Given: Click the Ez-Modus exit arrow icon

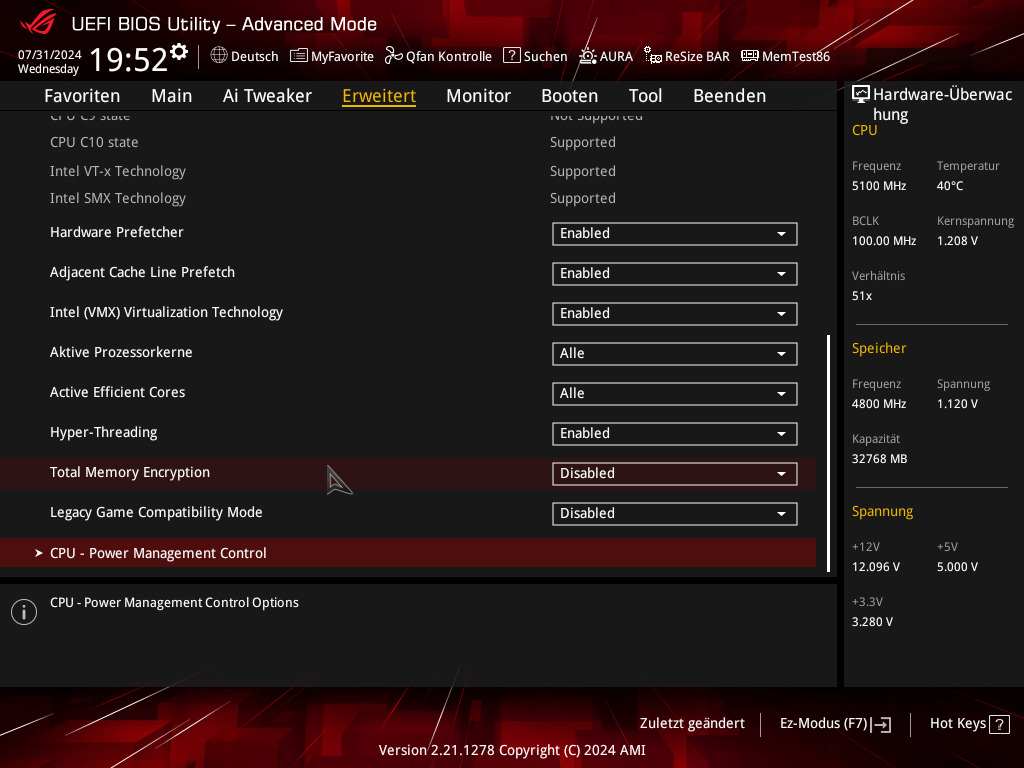Looking at the screenshot, I should [881, 724].
